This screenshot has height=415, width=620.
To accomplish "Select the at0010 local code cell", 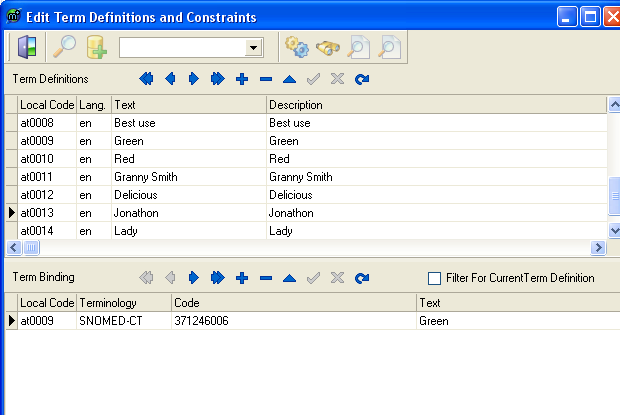I will [47, 159].
